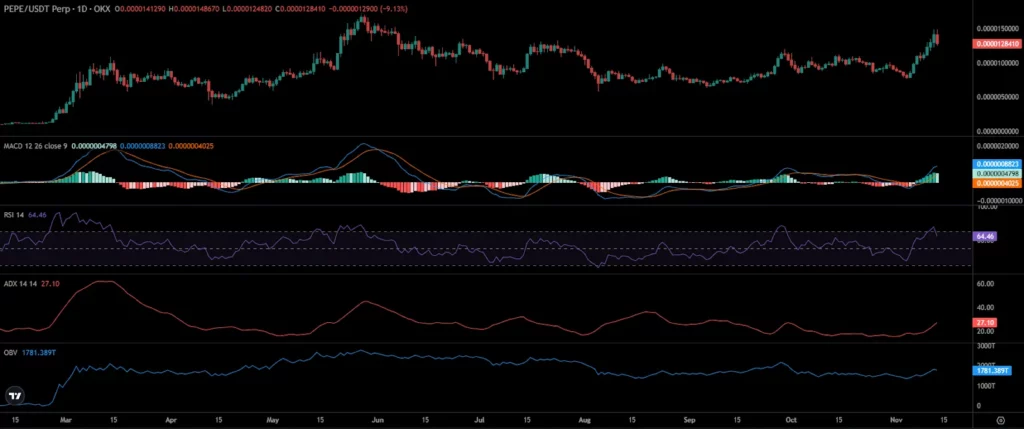Click MACD legend histogram value 0.0000004798
The height and width of the screenshot is (429, 1024).
tap(93, 146)
